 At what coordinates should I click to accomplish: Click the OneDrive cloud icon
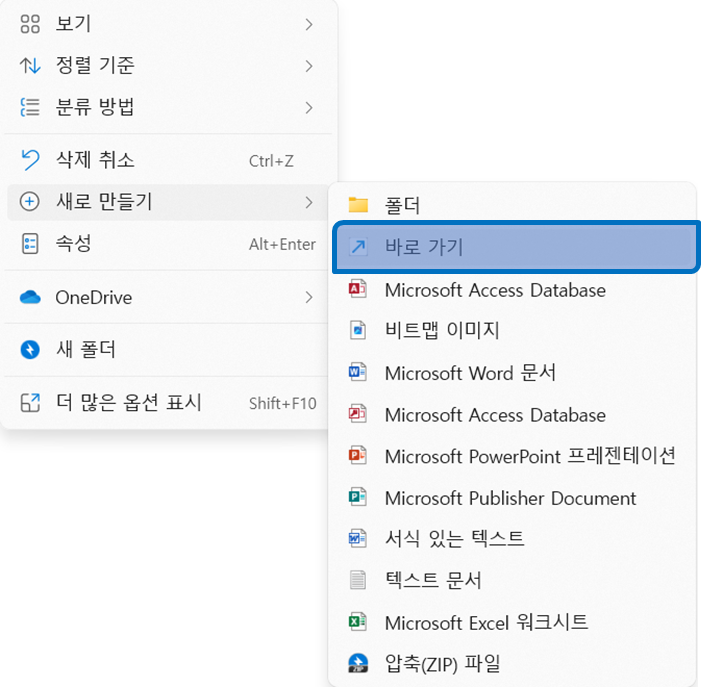point(30,297)
